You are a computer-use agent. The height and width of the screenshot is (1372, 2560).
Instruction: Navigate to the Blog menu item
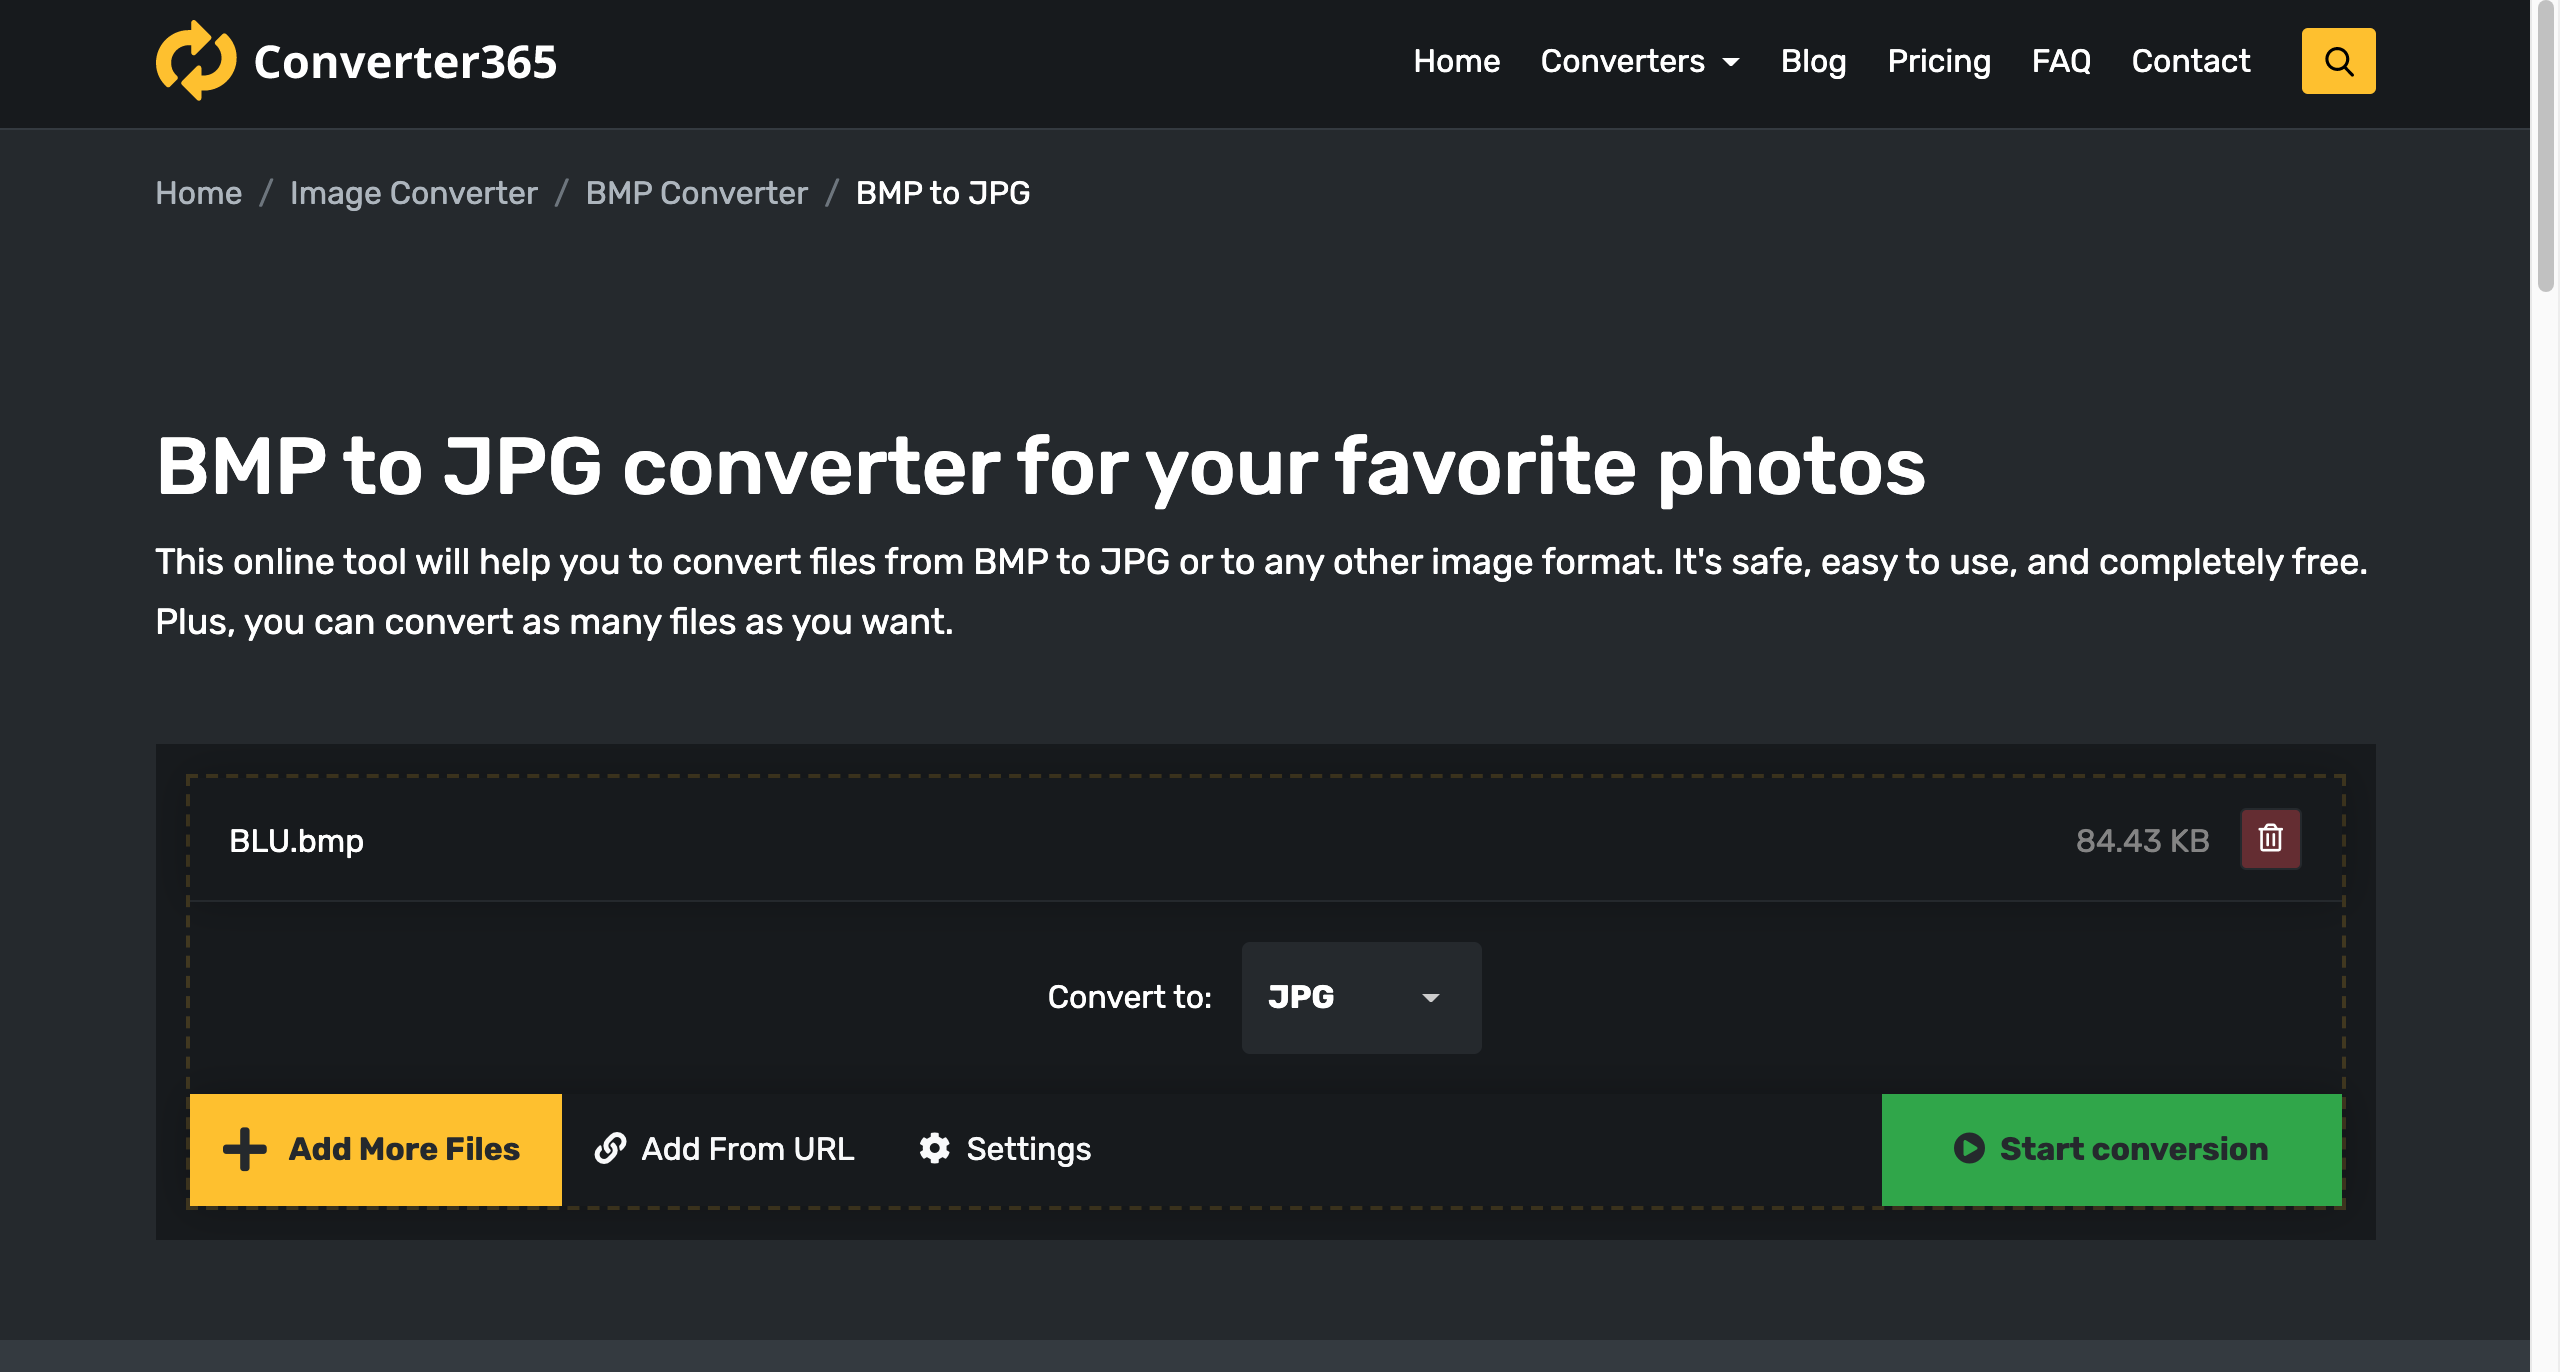1813,61
